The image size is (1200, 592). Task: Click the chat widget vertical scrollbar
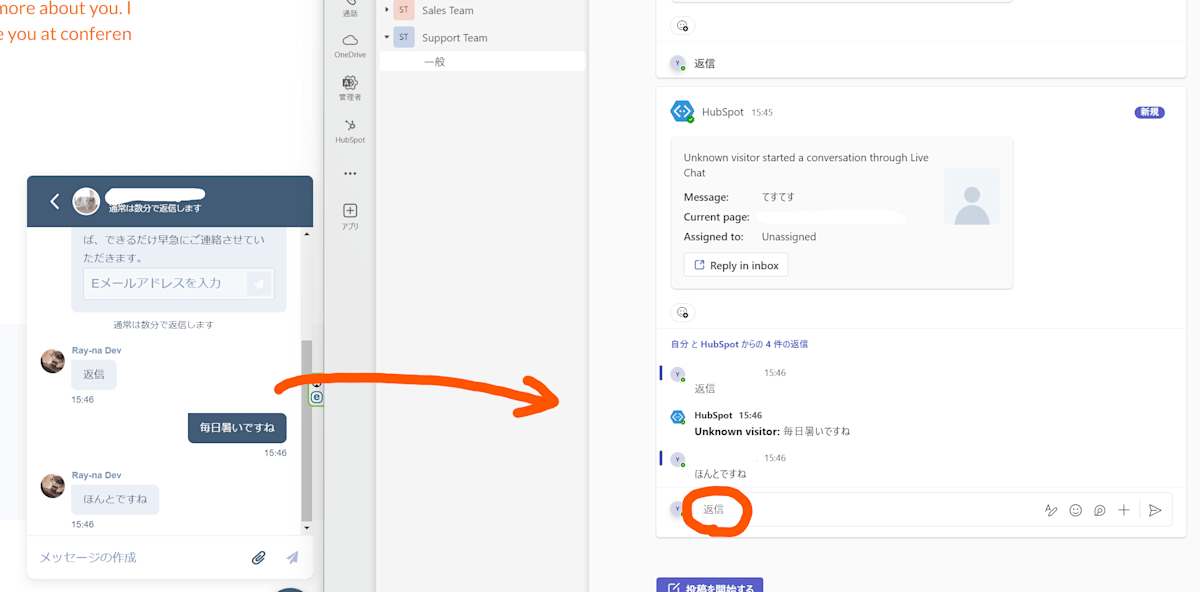307,430
